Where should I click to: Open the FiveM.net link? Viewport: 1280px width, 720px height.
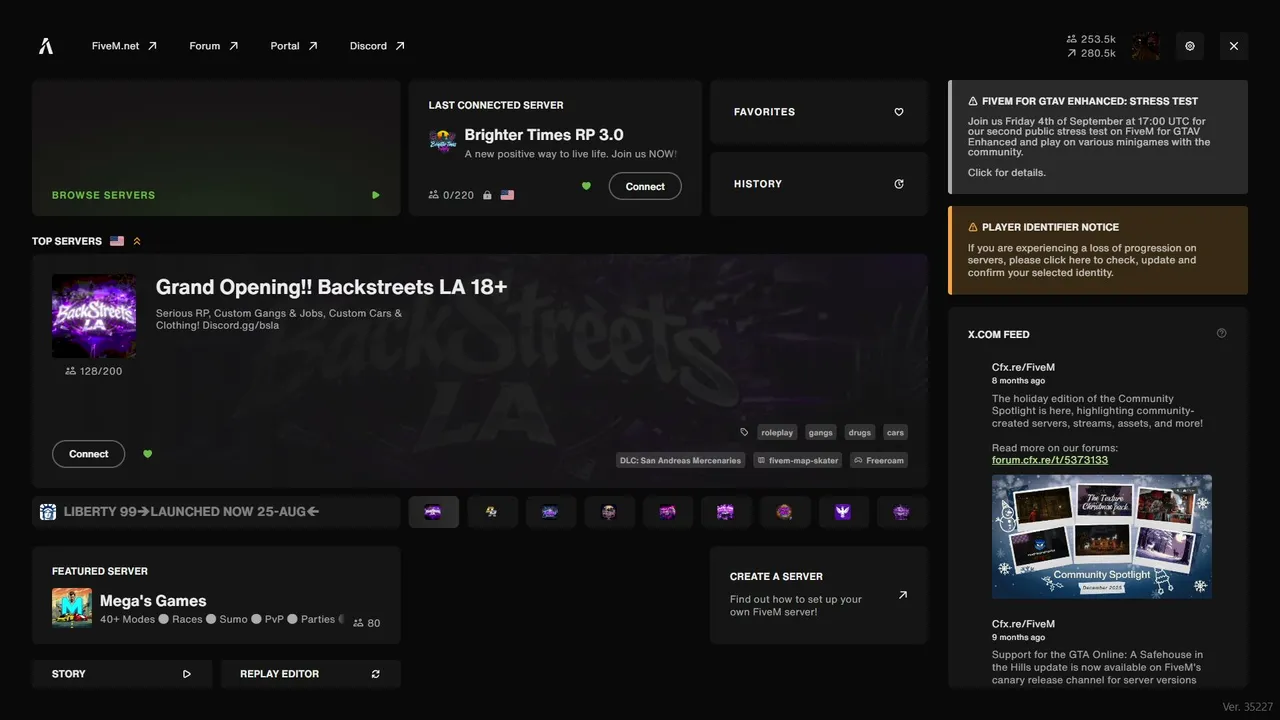[124, 46]
